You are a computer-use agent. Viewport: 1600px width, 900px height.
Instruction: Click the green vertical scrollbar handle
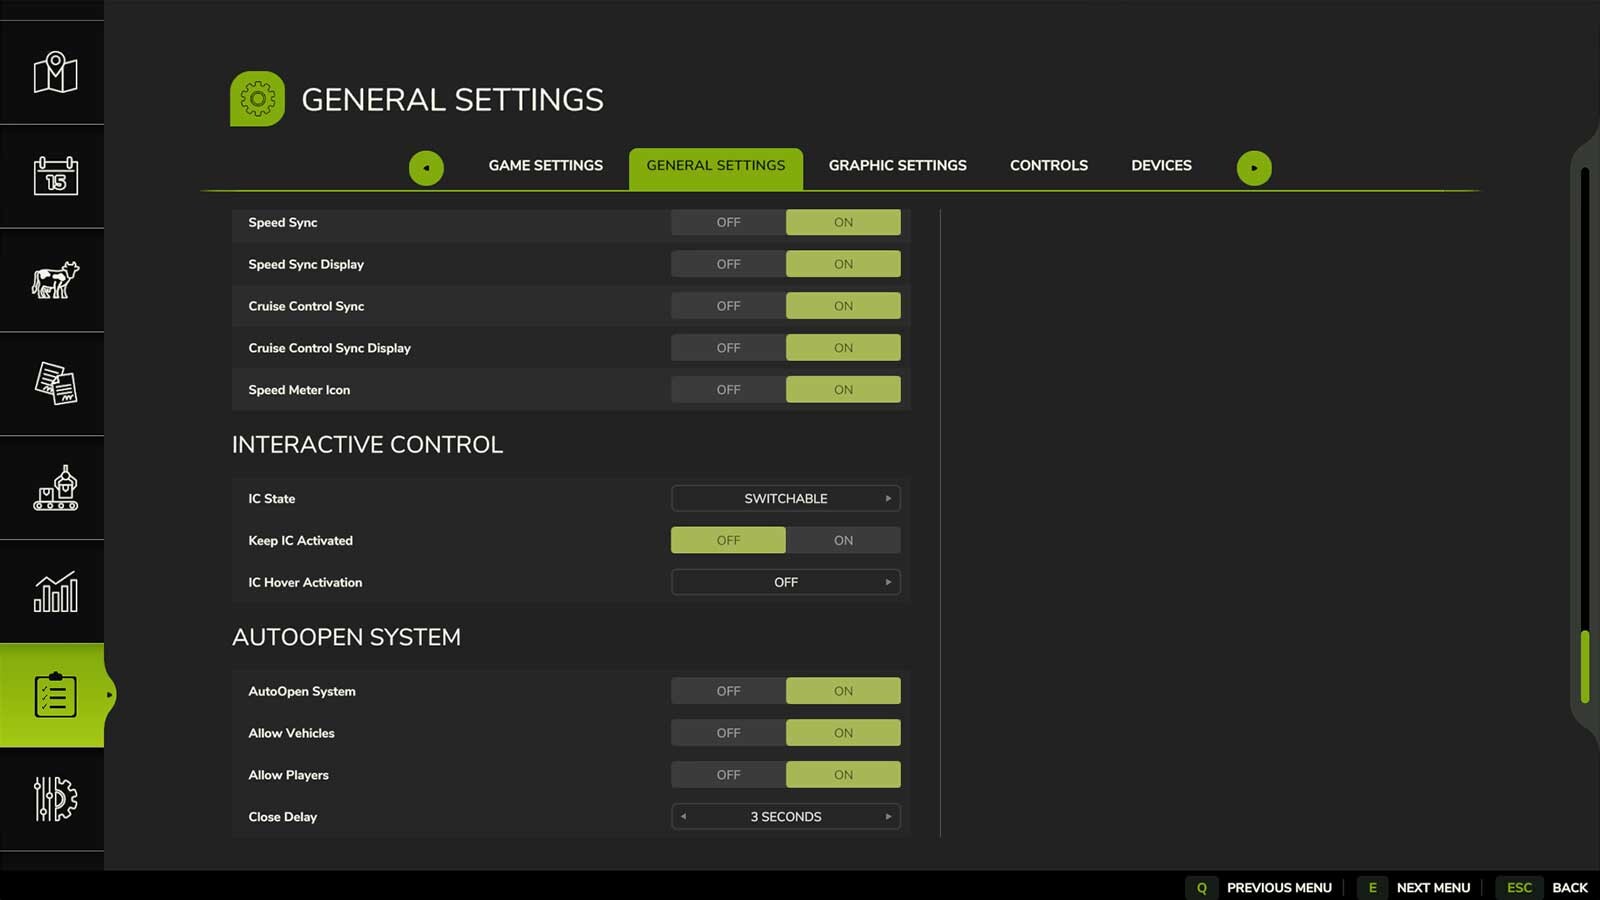1584,666
